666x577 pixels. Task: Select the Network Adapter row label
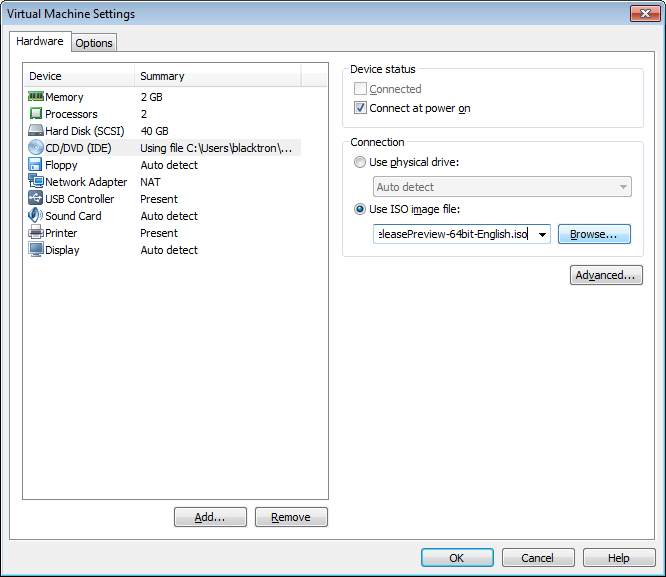pos(86,182)
